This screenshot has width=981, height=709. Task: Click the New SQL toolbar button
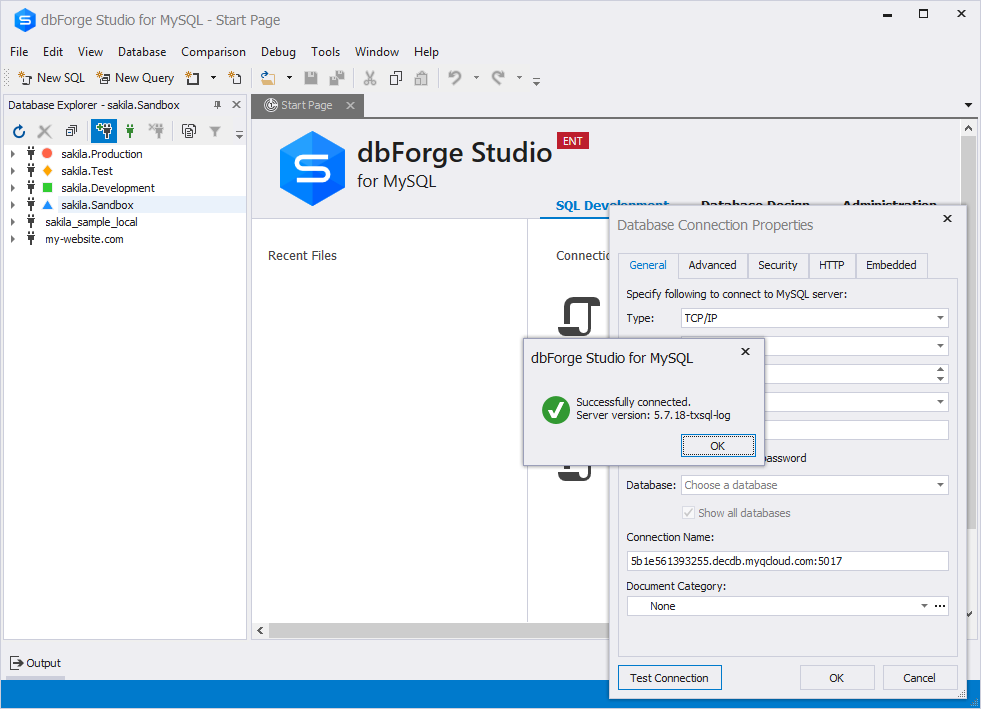tap(51, 78)
